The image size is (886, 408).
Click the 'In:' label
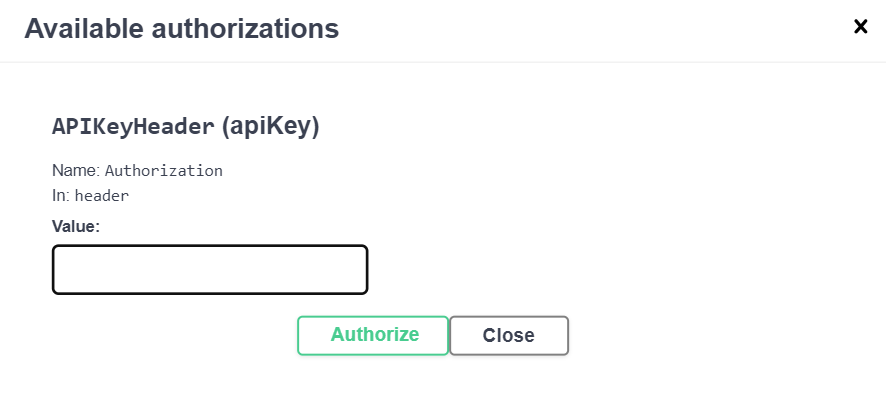click(61, 196)
